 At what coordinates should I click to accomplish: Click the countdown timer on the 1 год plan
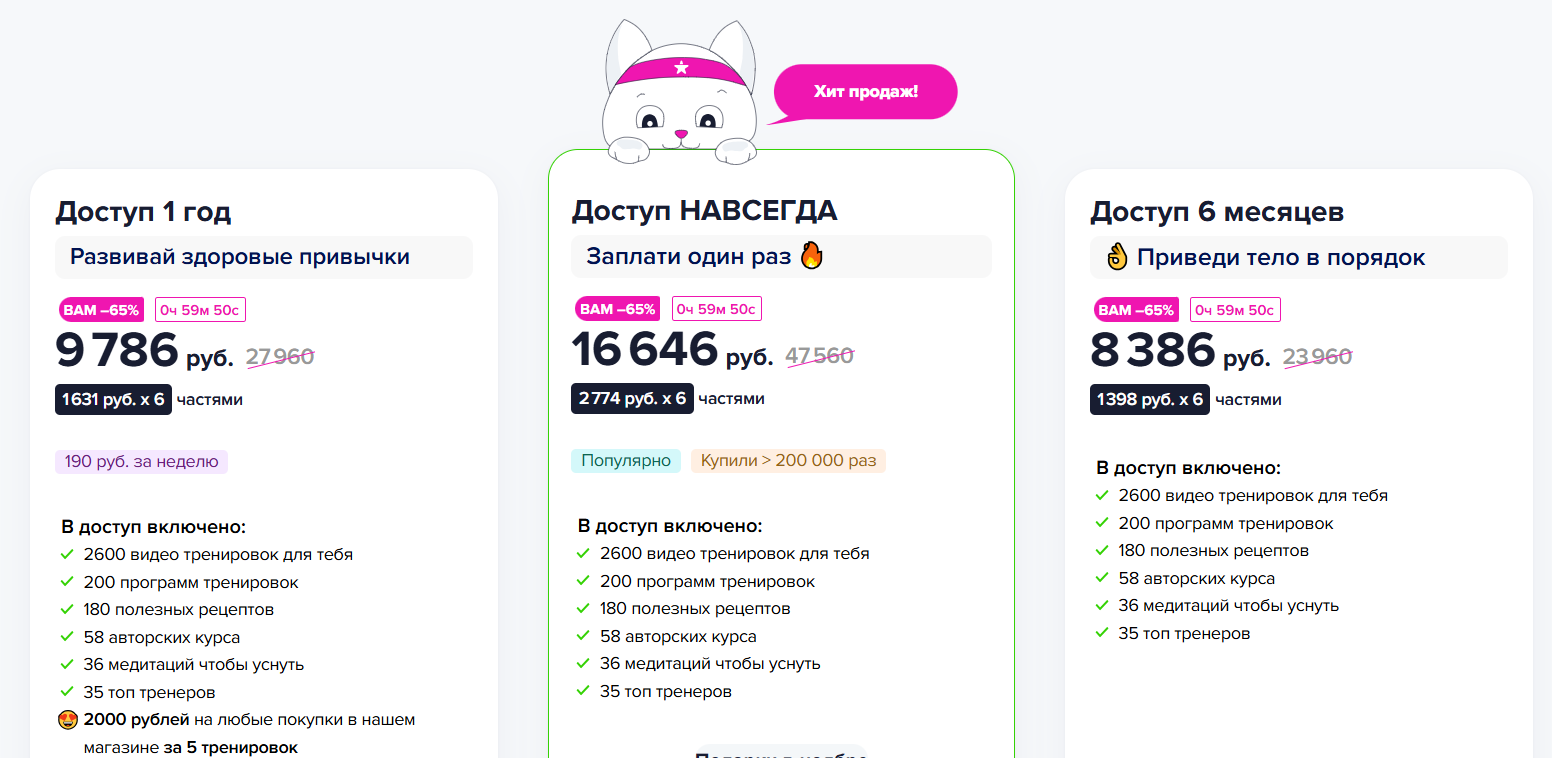click(200, 310)
